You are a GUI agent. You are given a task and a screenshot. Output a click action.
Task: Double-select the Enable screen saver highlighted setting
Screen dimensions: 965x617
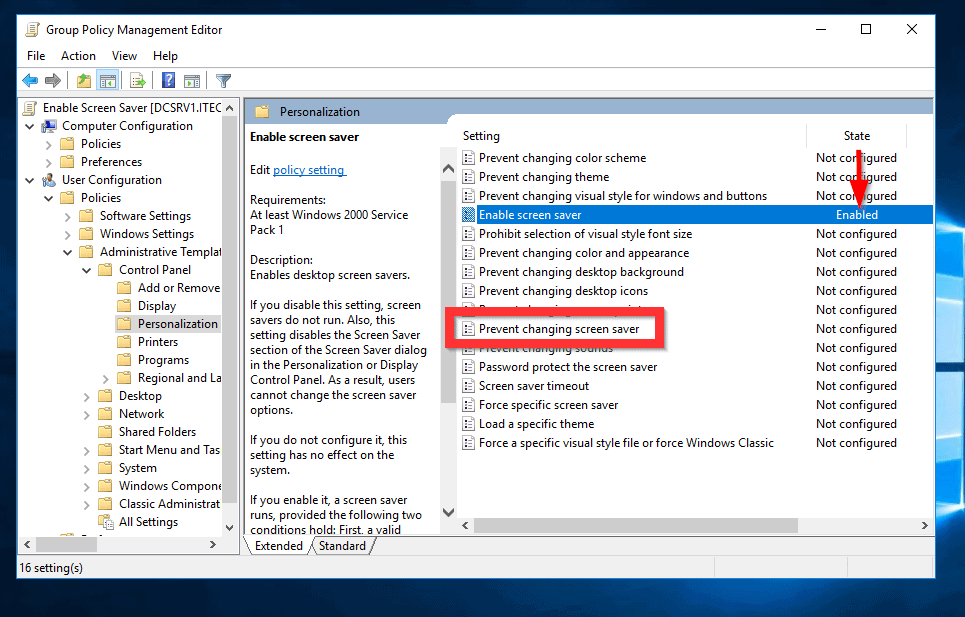(x=530, y=214)
